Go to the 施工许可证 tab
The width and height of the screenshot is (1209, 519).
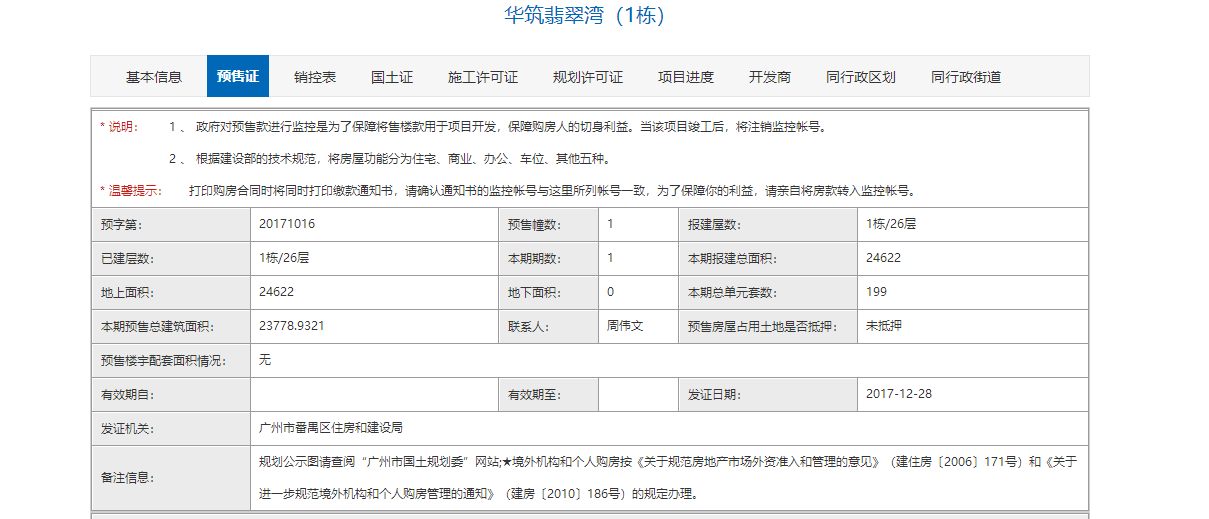click(483, 77)
